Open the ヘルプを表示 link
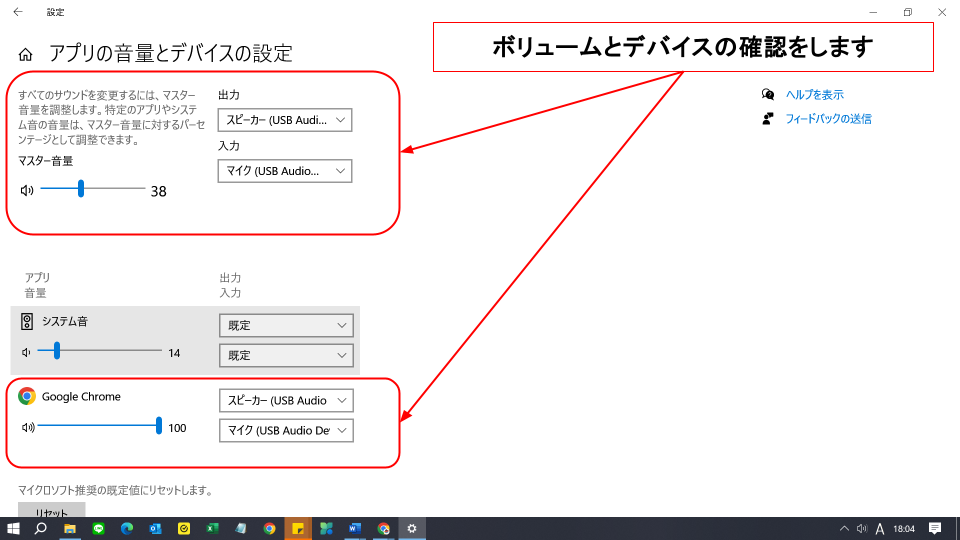Viewport: 960px width, 540px height. [814, 95]
